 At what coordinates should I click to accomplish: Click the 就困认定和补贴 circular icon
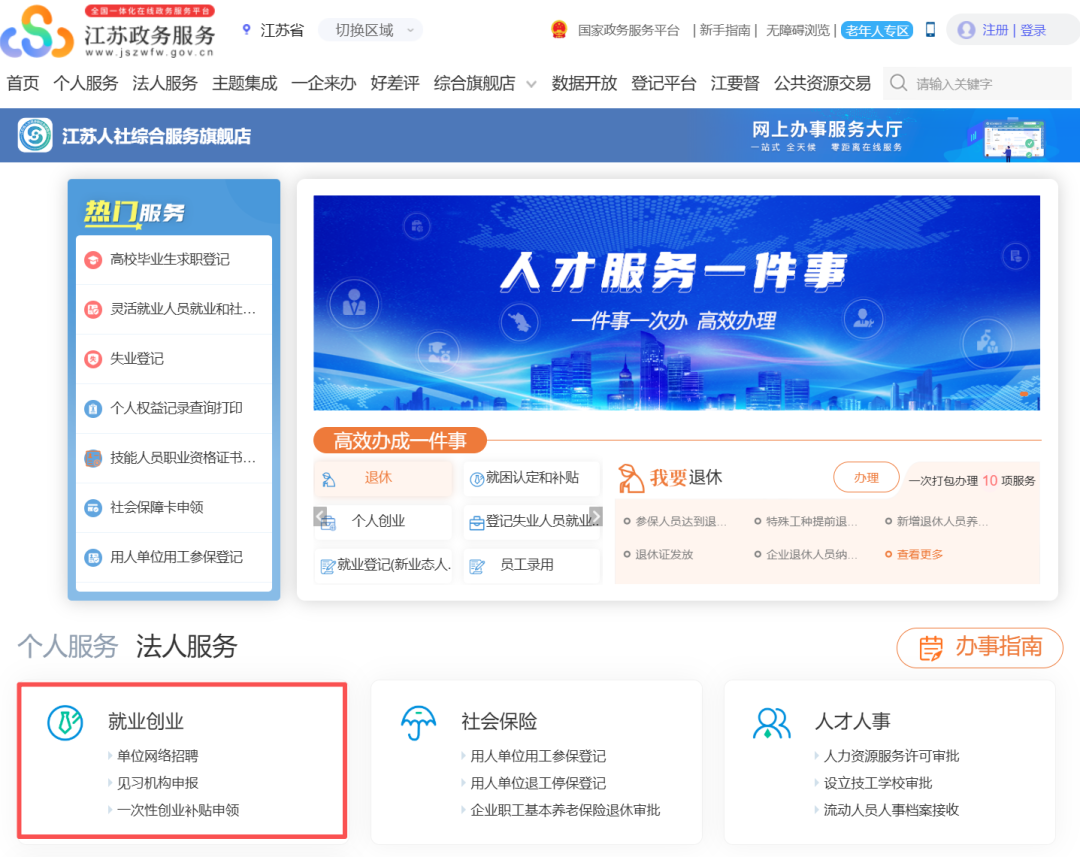click(x=477, y=478)
